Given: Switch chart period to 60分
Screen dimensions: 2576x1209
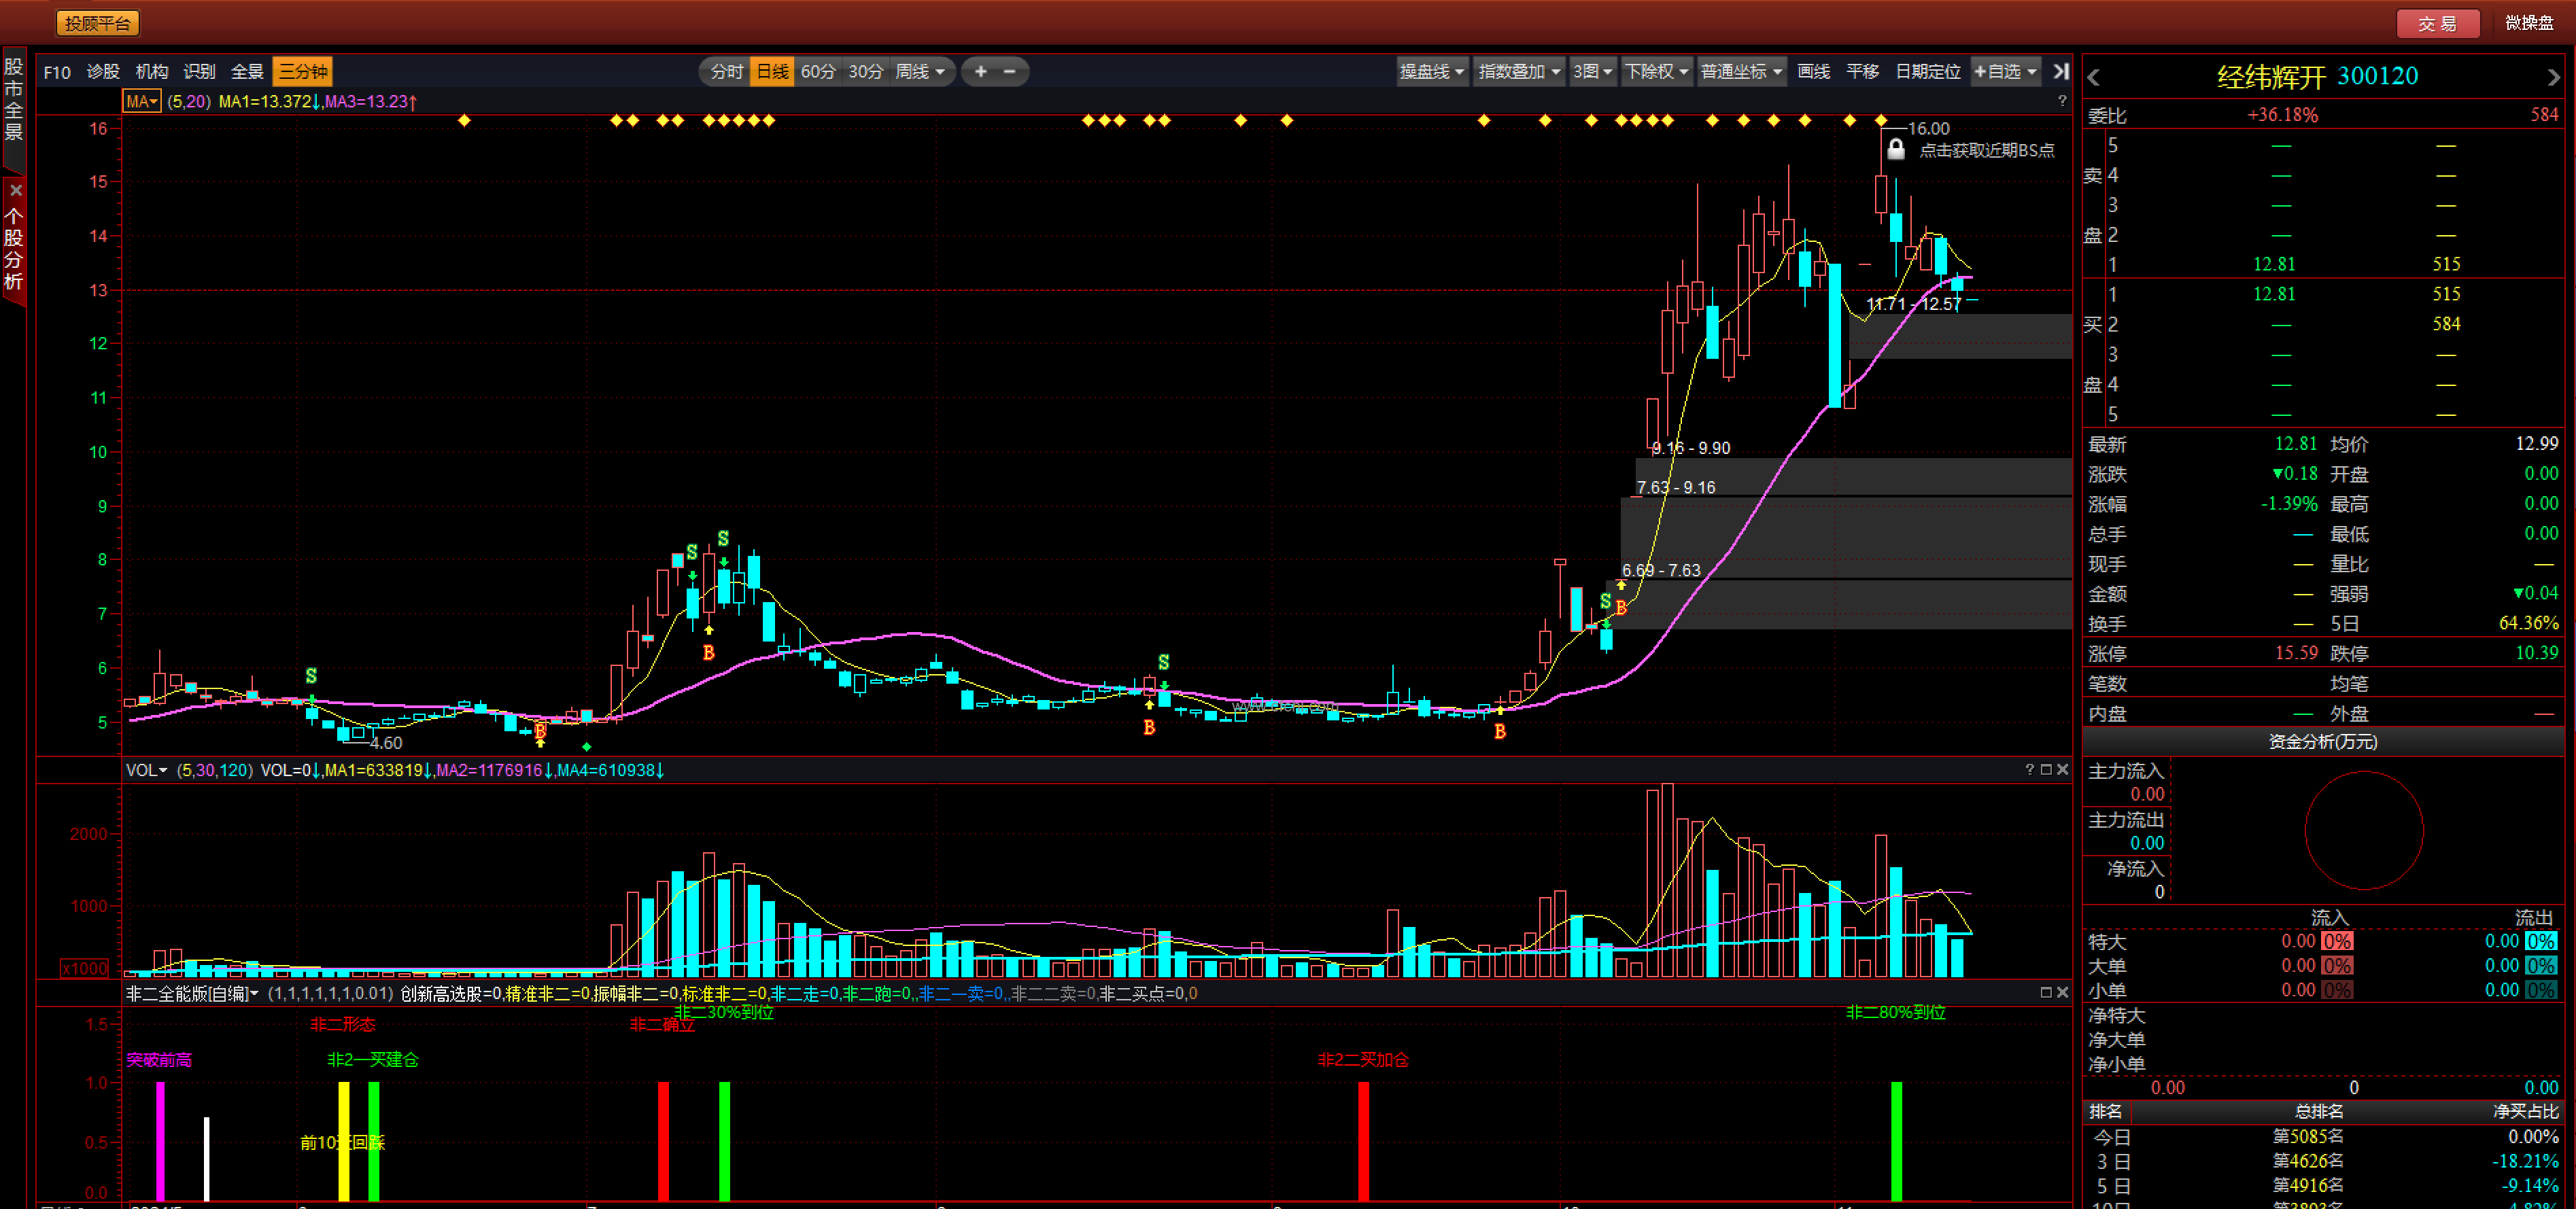Looking at the screenshot, I should coord(817,71).
